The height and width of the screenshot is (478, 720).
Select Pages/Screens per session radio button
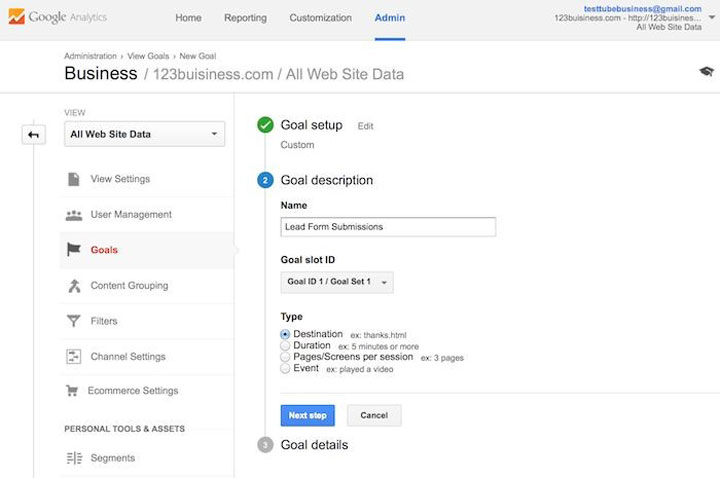(x=286, y=357)
